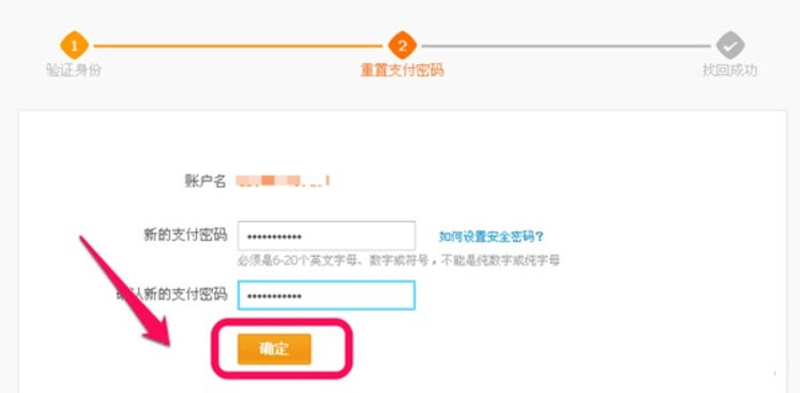Click the password requirements hint text
This screenshot has width=800, height=393.
point(399,261)
